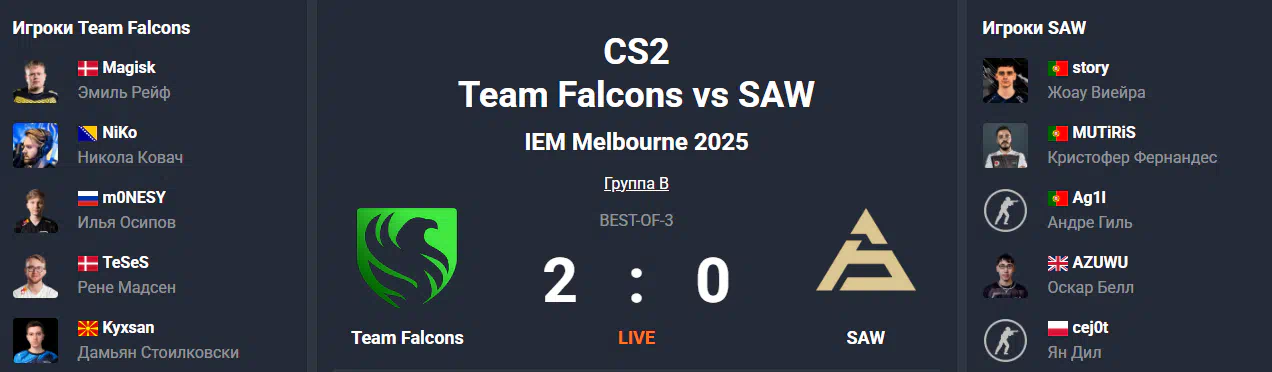Viewport: 1272px width, 372px height.
Task: Click cej0t's placeholder avatar icon
Action: point(1006,340)
